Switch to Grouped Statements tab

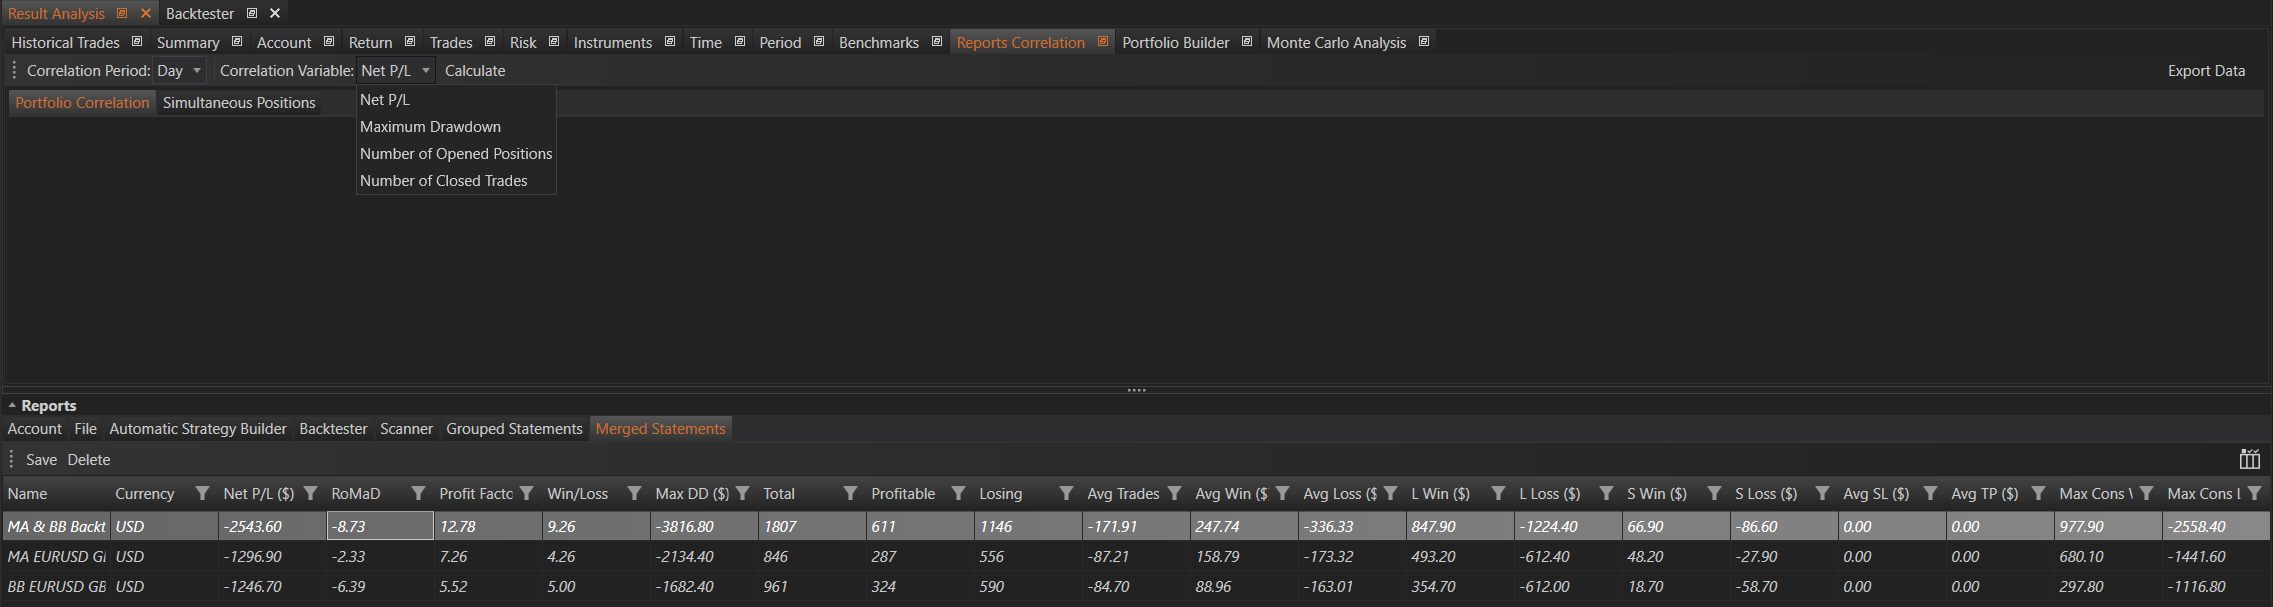pos(514,429)
